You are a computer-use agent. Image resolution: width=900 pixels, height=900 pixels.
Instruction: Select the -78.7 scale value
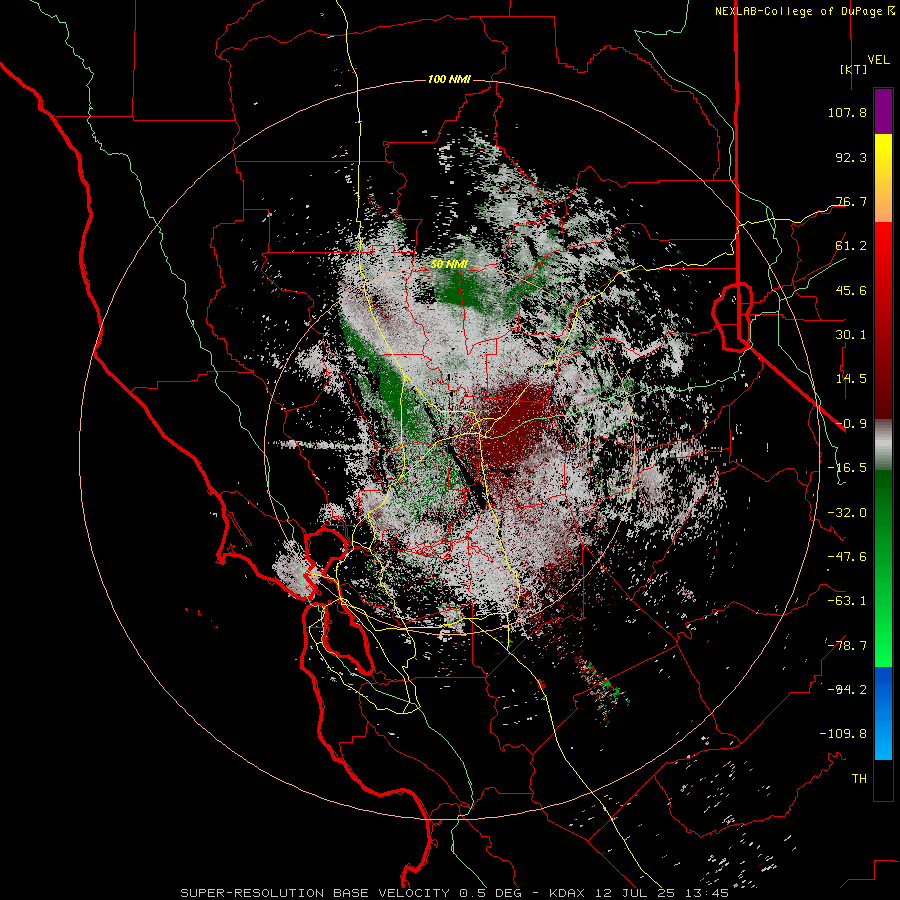tap(847, 646)
